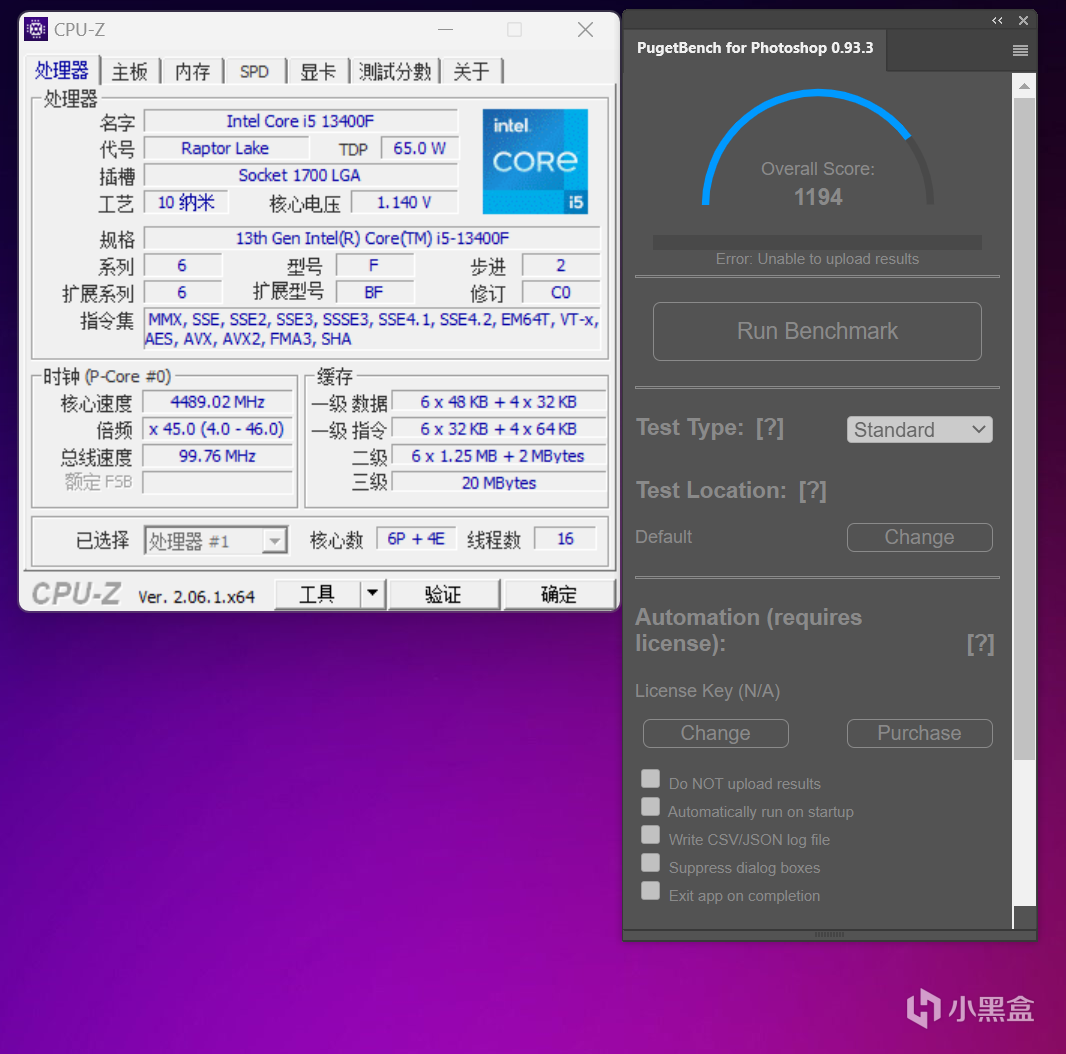Screen dimensions: 1066x1054
Task: Click the Purchase license button
Action: point(919,733)
